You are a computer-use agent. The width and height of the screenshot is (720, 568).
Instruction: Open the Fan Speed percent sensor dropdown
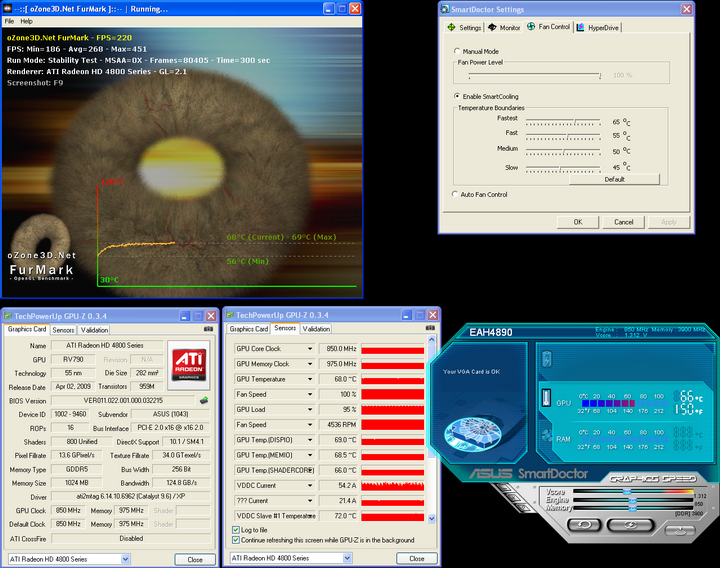click(x=310, y=394)
